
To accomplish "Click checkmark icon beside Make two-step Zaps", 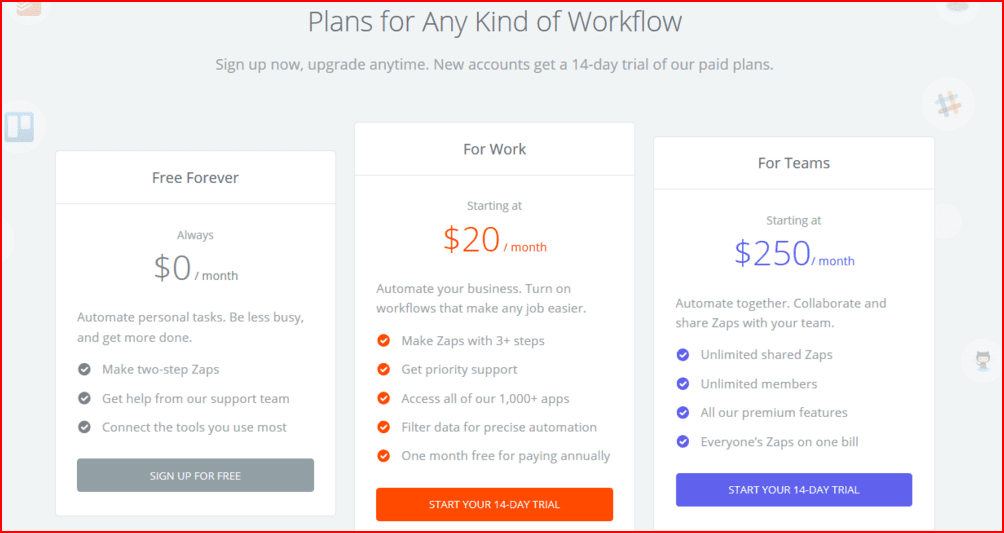I will (x=84, y=370).
